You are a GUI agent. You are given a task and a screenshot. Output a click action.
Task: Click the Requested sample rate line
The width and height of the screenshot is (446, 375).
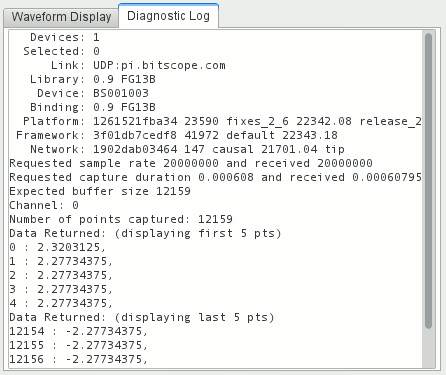coord(191,163)
